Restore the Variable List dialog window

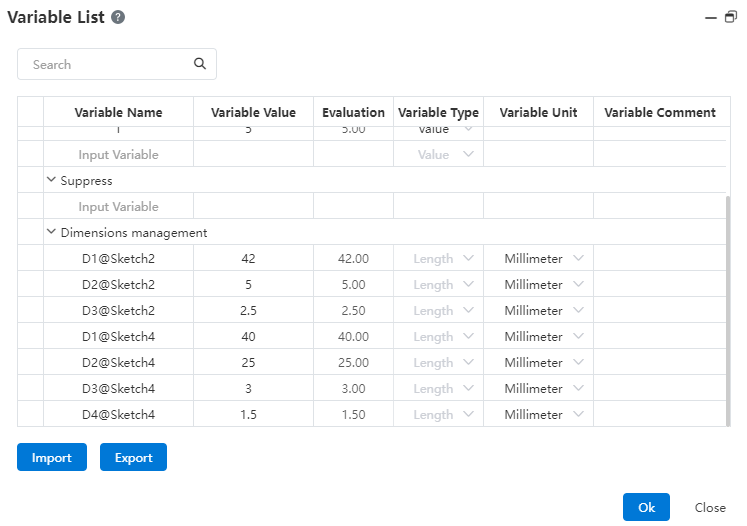(731, 17)
